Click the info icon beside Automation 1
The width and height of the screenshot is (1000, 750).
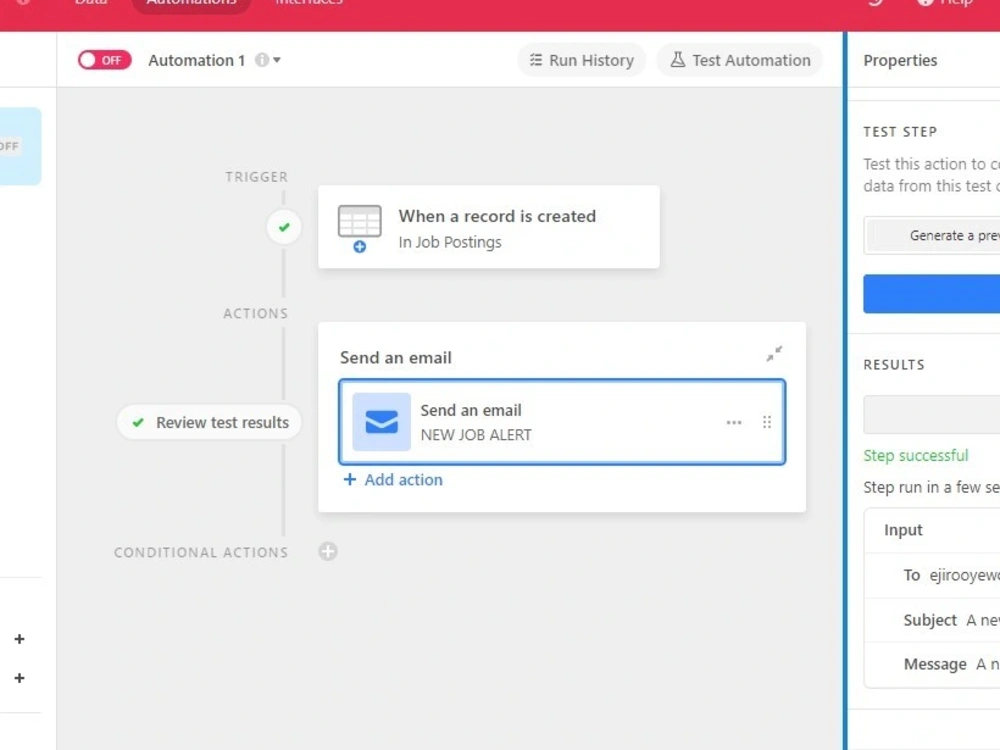tap(261, 60)
